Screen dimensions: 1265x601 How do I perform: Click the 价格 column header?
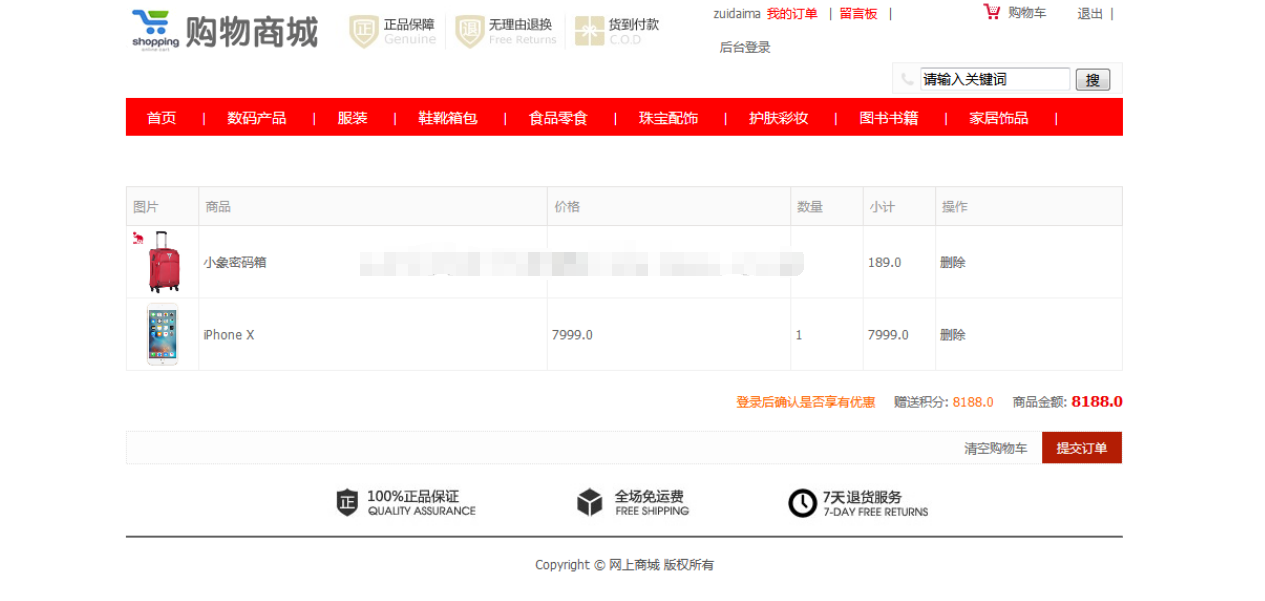pyautogui.click(x=567, y=207)
